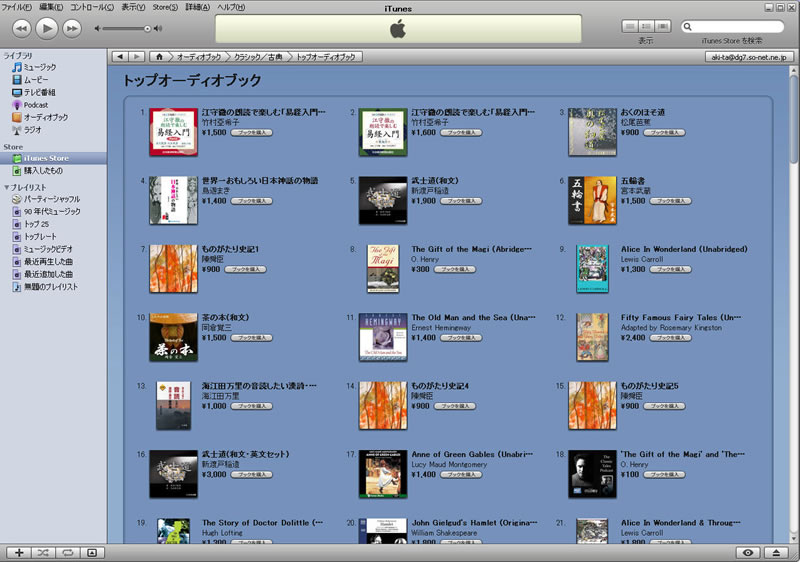The height and width of the screenshot is (562, 800).
Task: Click author Lewis Carroll under item 9
Action: (642, 259)
